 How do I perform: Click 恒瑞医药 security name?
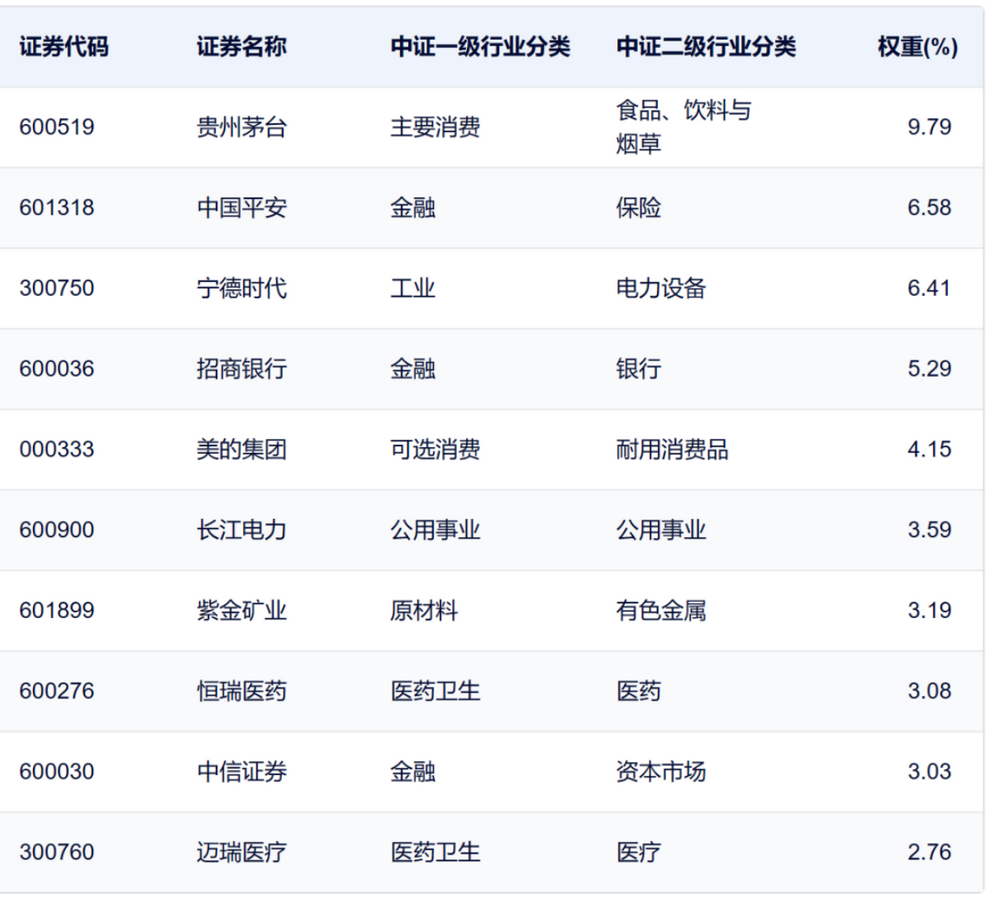tap(241, 691)
